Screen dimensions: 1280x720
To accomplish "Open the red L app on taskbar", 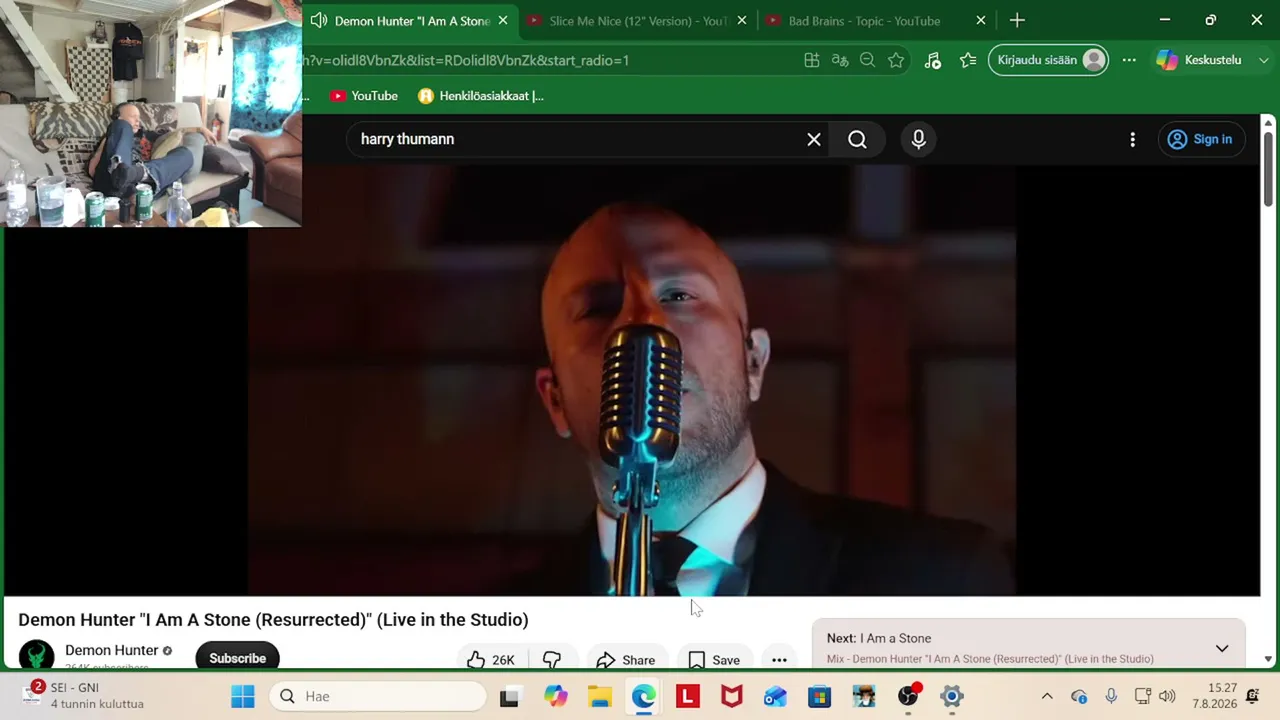I will coord(688,696).
